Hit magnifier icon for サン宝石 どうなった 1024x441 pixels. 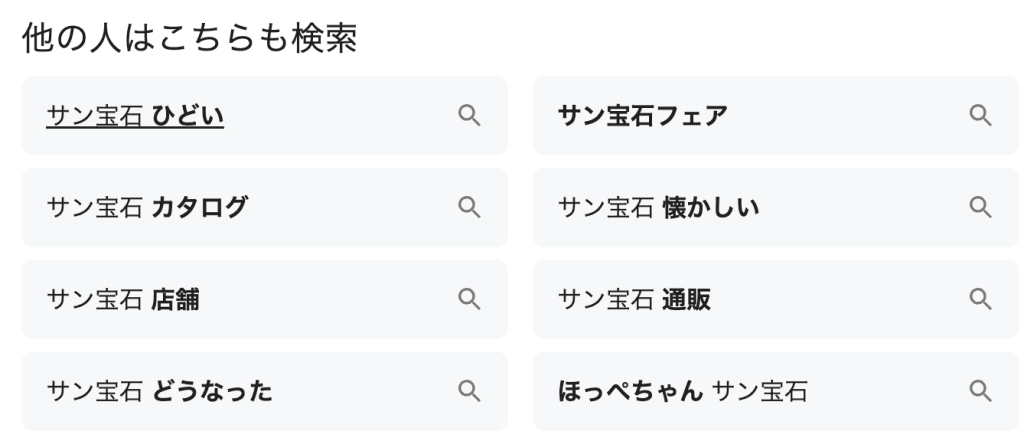point(469,391)
